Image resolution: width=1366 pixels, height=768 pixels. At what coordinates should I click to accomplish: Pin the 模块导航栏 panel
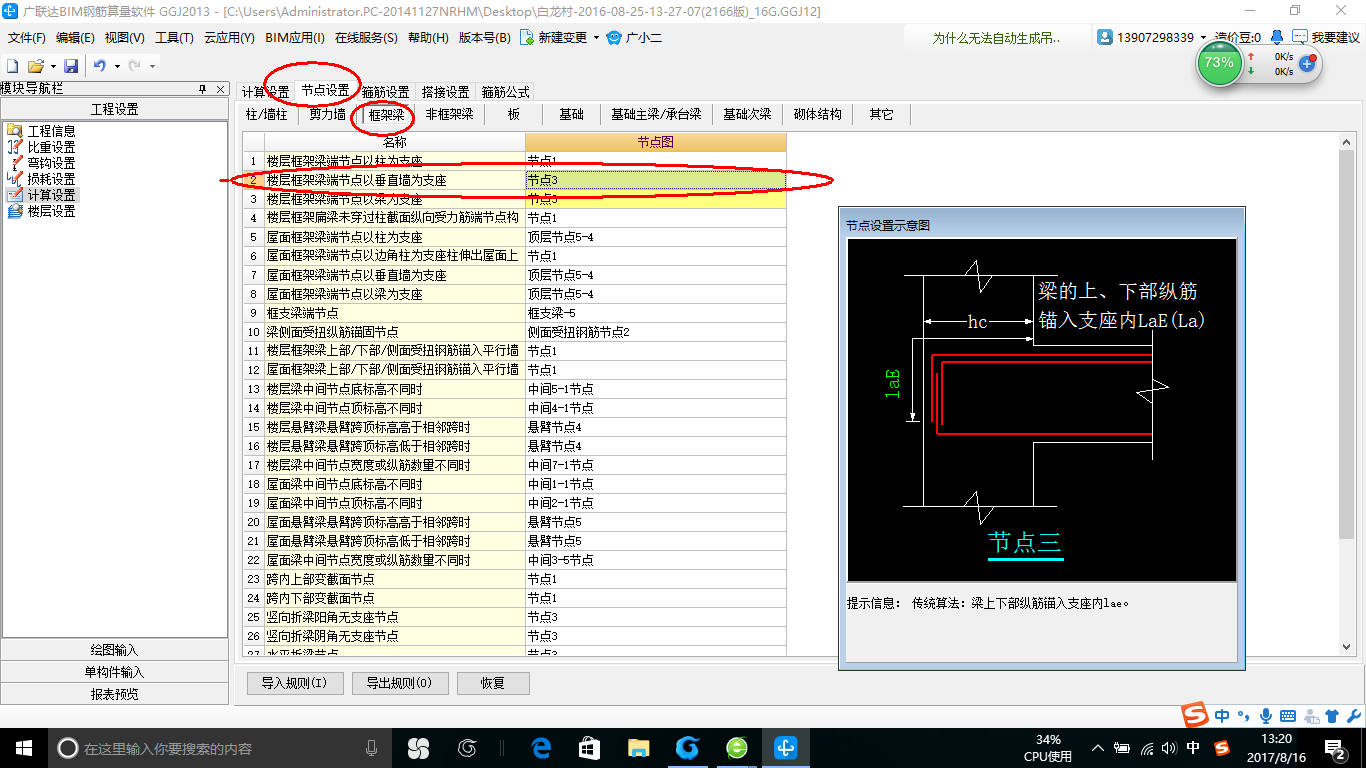202,88
